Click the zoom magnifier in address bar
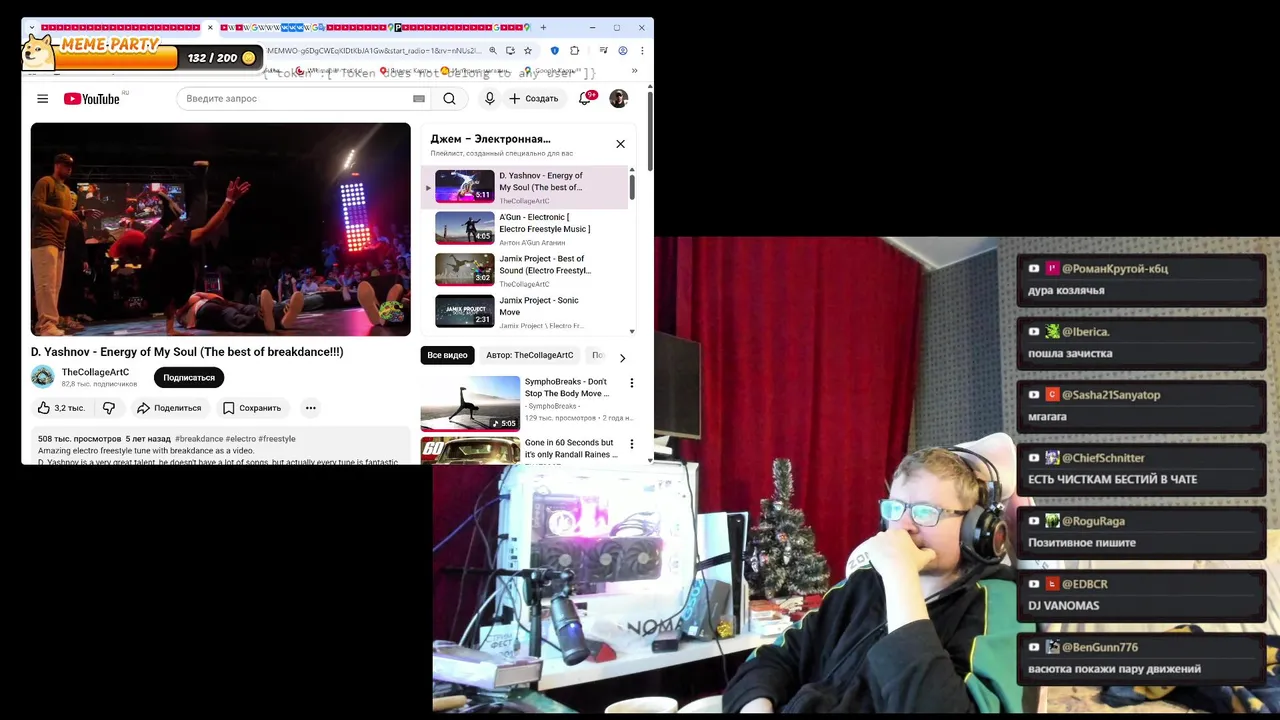This screenshot has height=720, width=1280. (x=493, y=51)
